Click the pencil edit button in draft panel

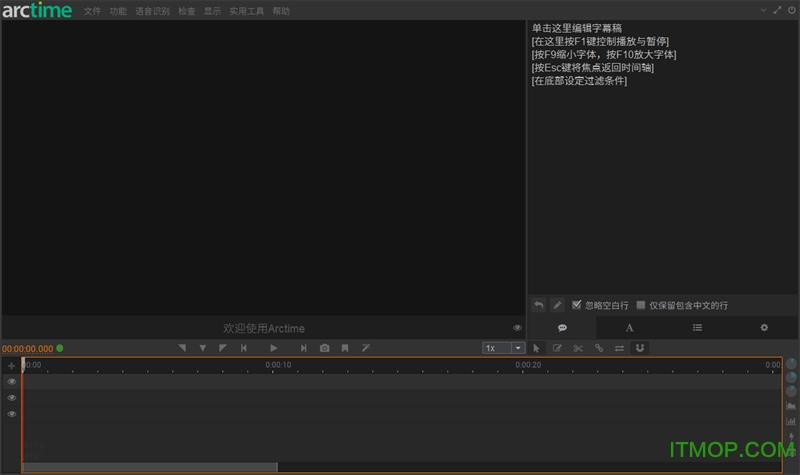[x=557, y=305]
